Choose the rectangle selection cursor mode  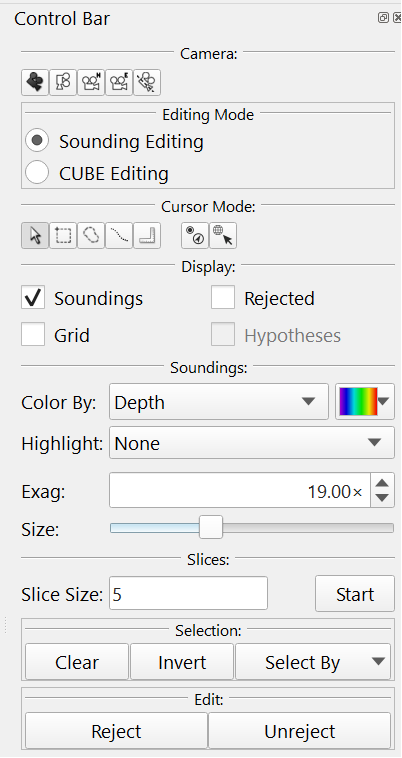(x=63, y=235)
